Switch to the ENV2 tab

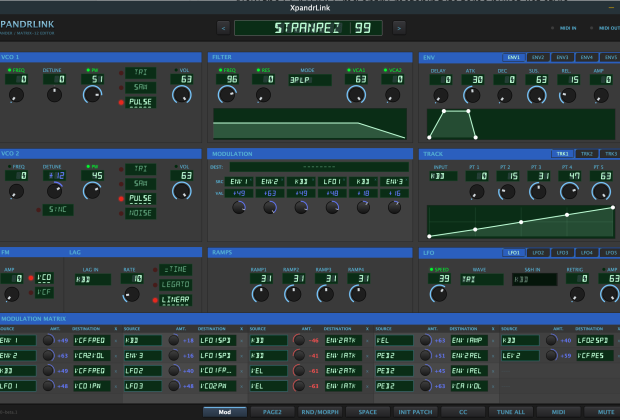tap(538, 57)
